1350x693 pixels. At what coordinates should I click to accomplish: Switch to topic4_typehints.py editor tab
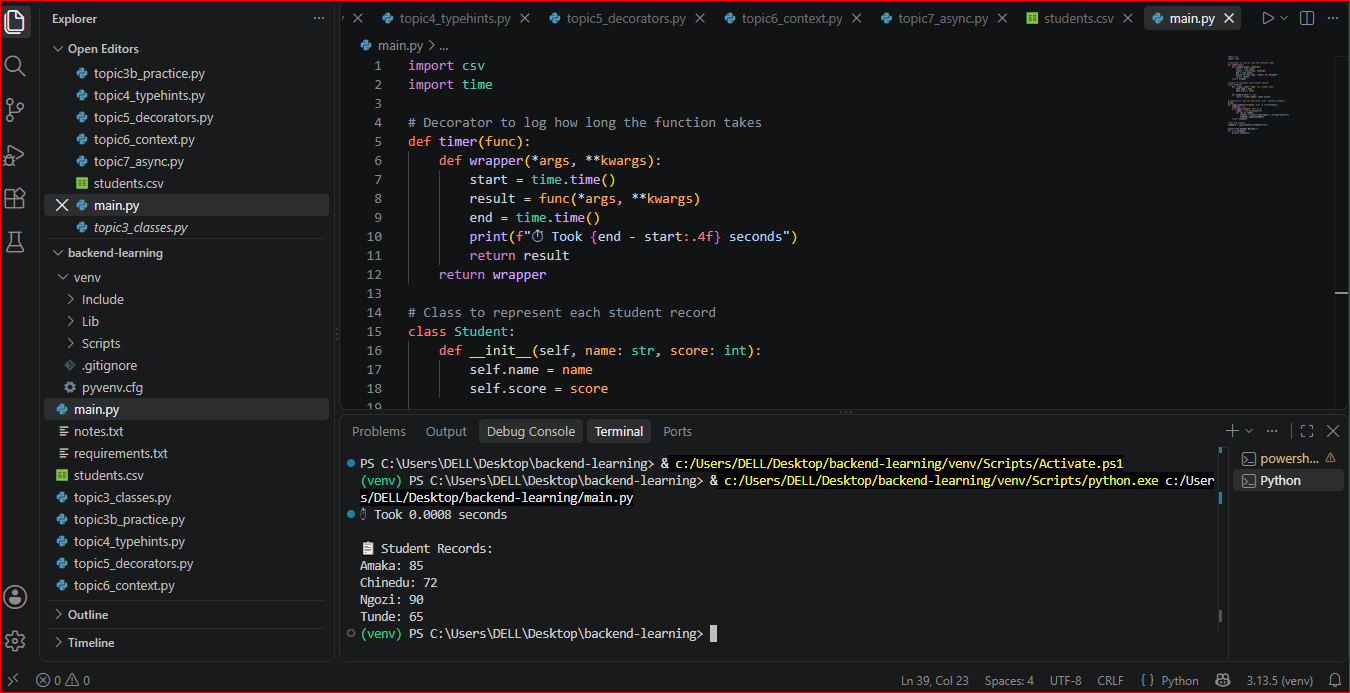click(x=456, y=18)
